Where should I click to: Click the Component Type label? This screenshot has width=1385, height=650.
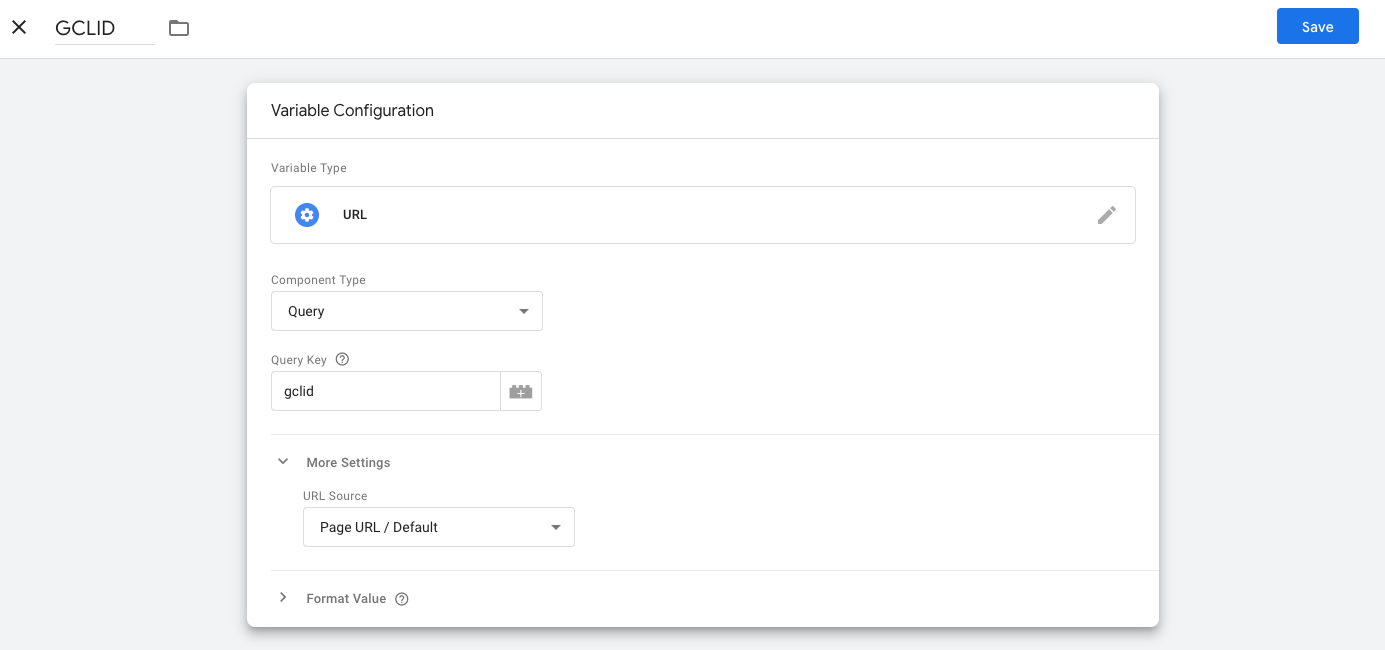point(318,280)
